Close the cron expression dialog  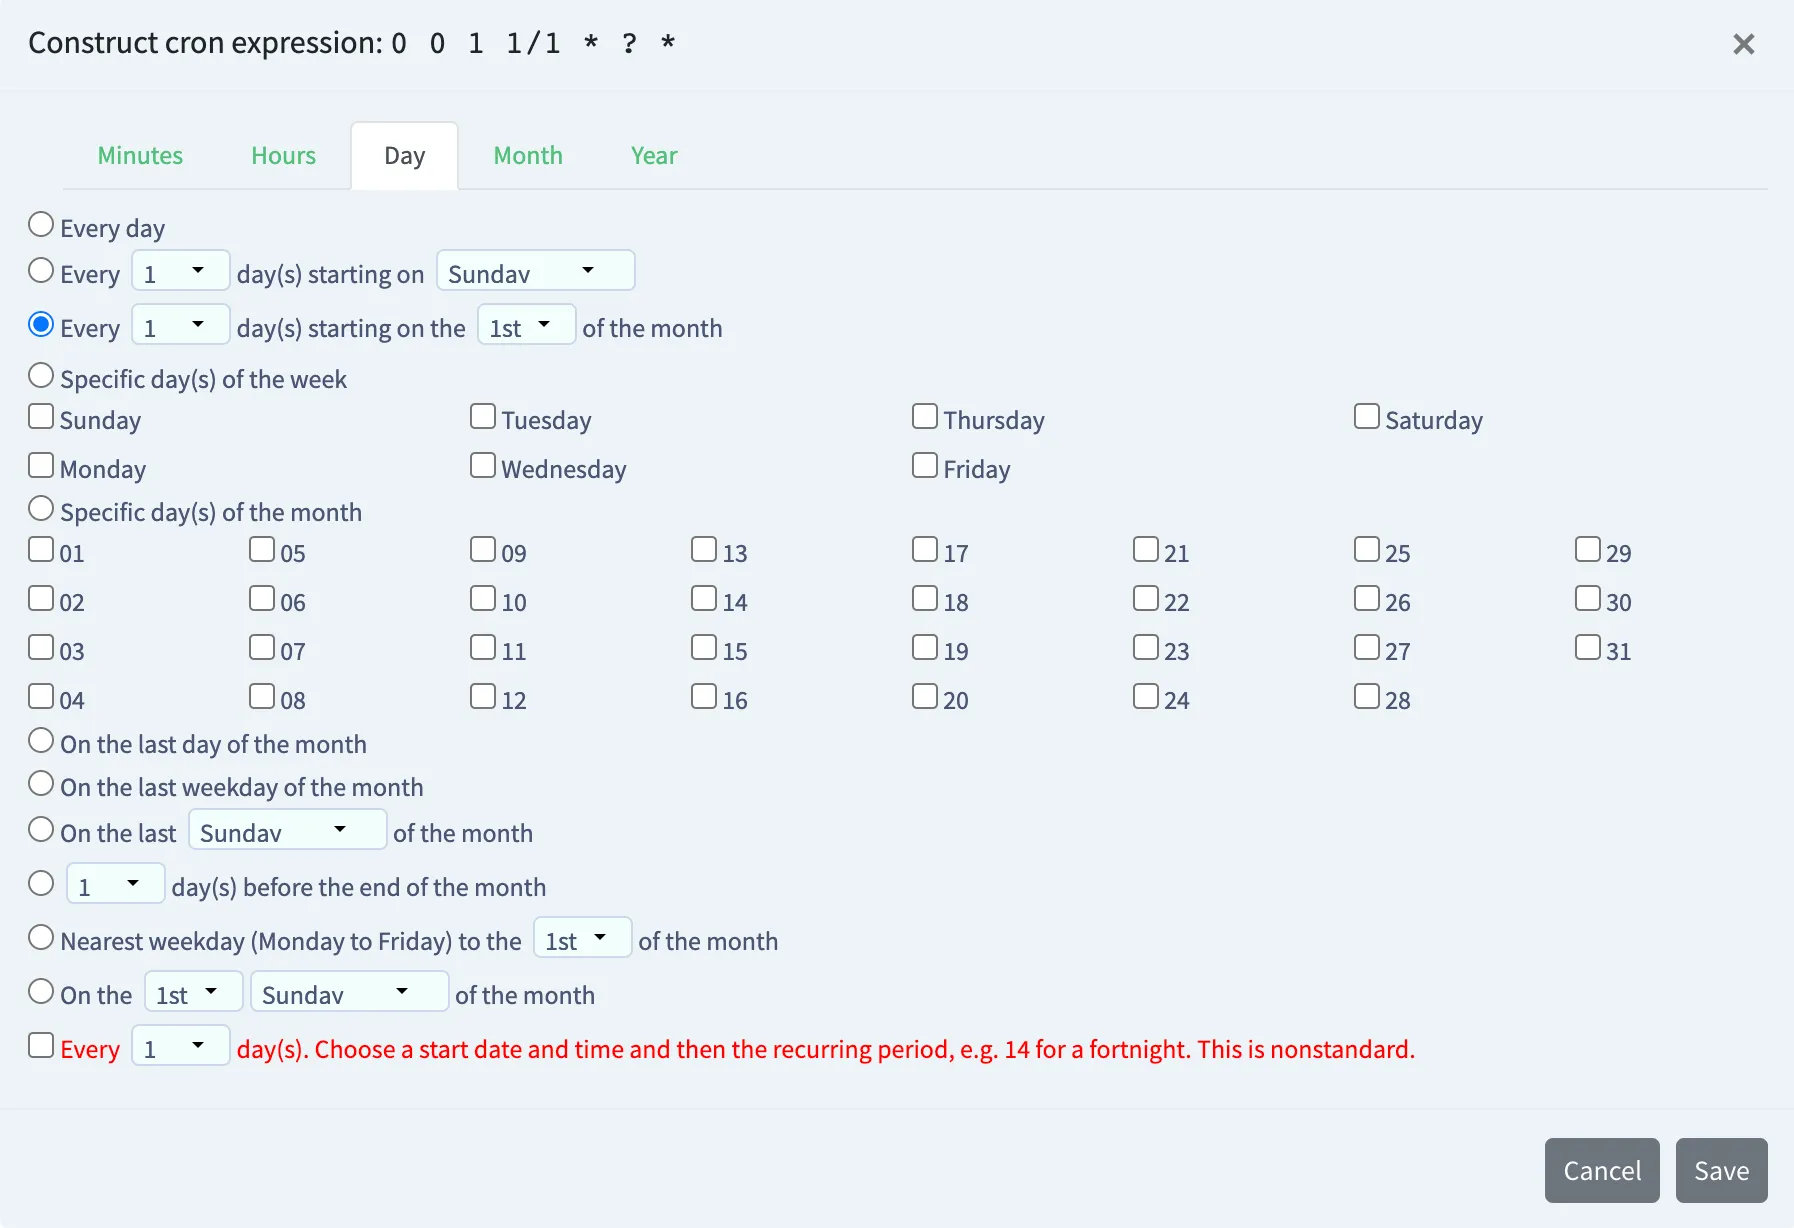coord(1743,44)
